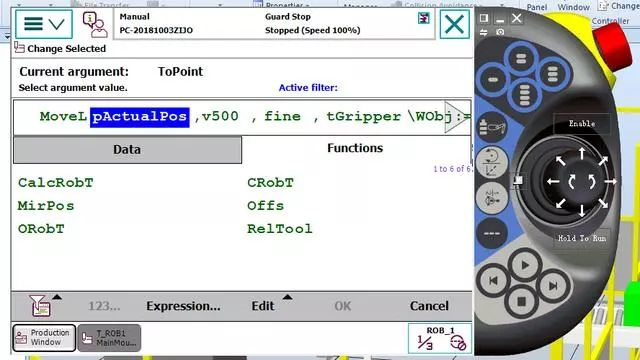This screenshot has width=640, height=360.
Task: Toggle the Hold To Run button
Action: [582, 238]
